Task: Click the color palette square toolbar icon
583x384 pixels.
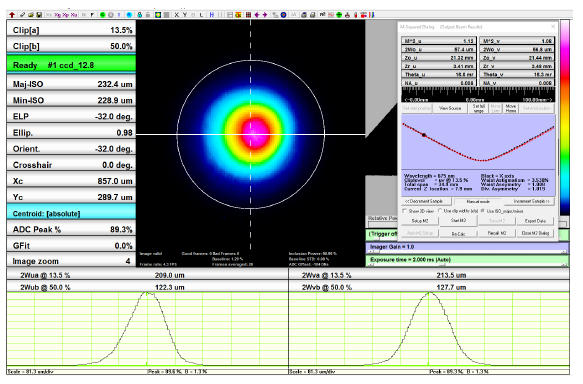Action: pos(158,15)
